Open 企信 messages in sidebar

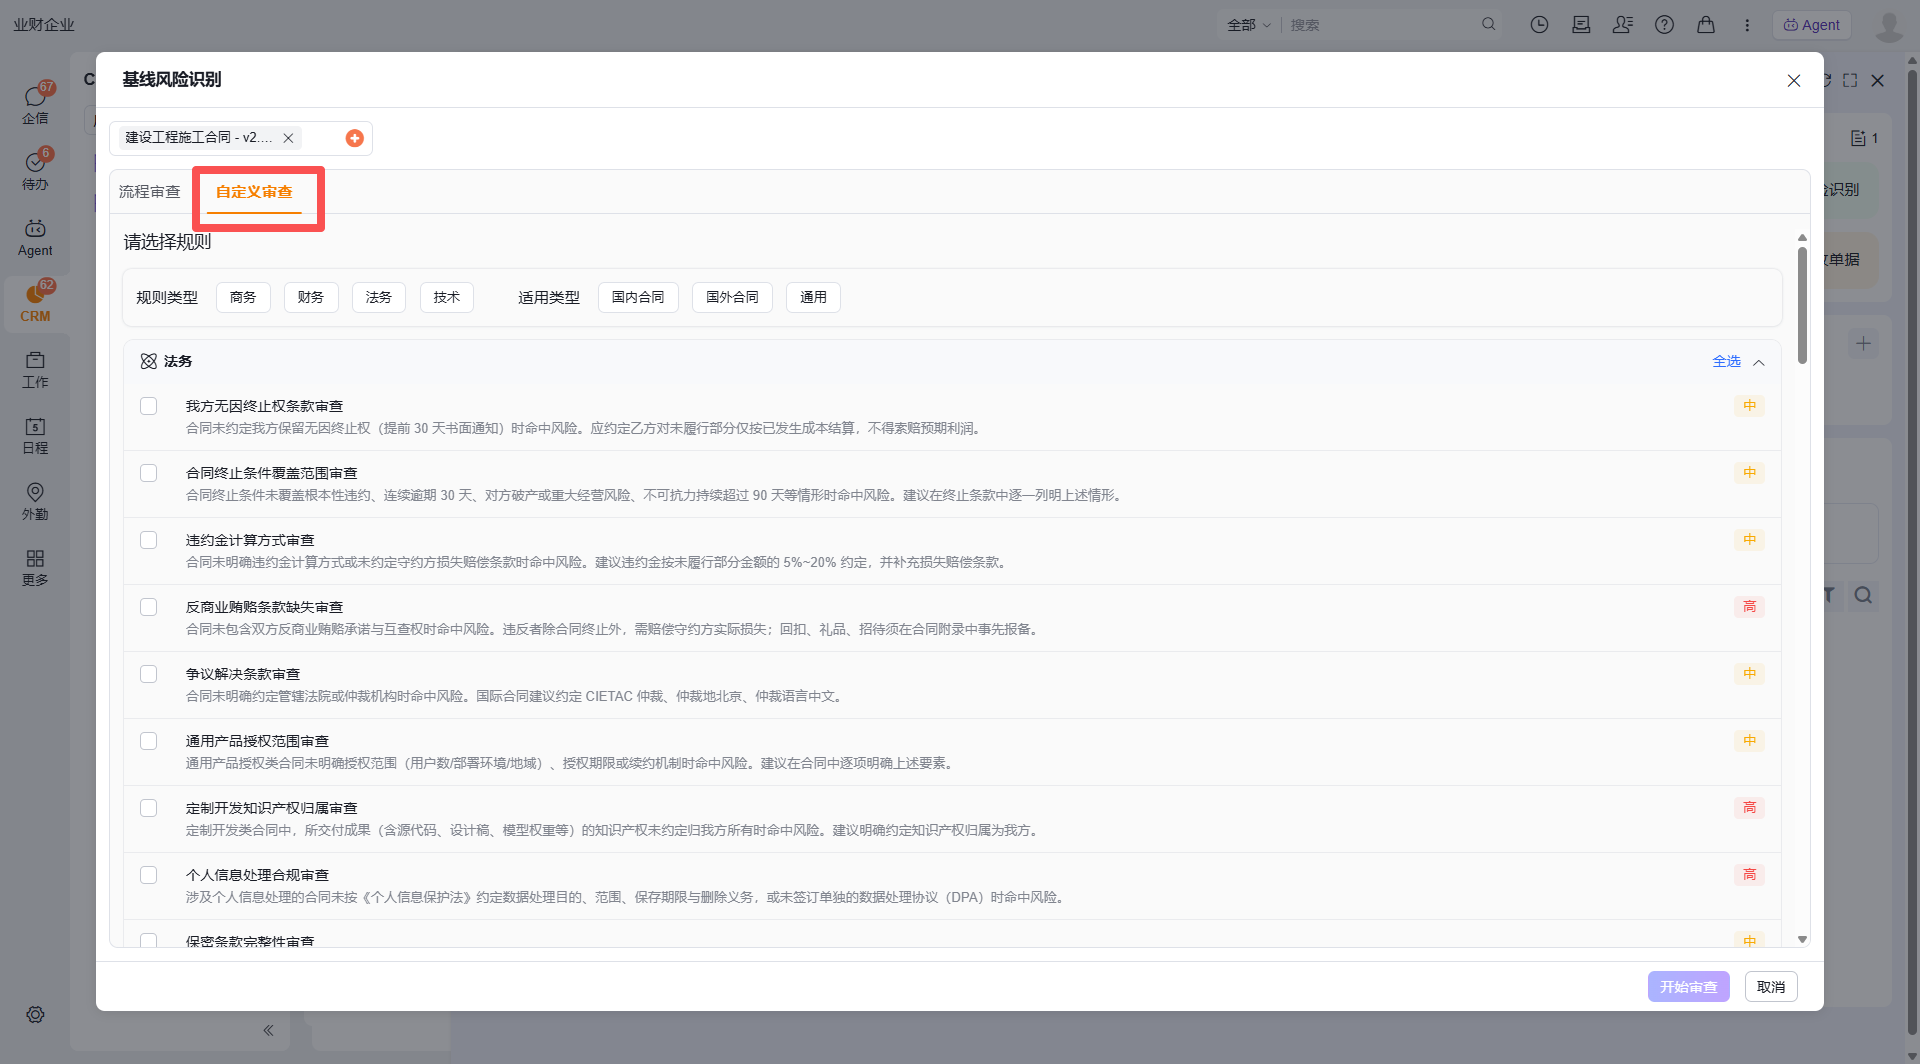click(x=35, y=104)
